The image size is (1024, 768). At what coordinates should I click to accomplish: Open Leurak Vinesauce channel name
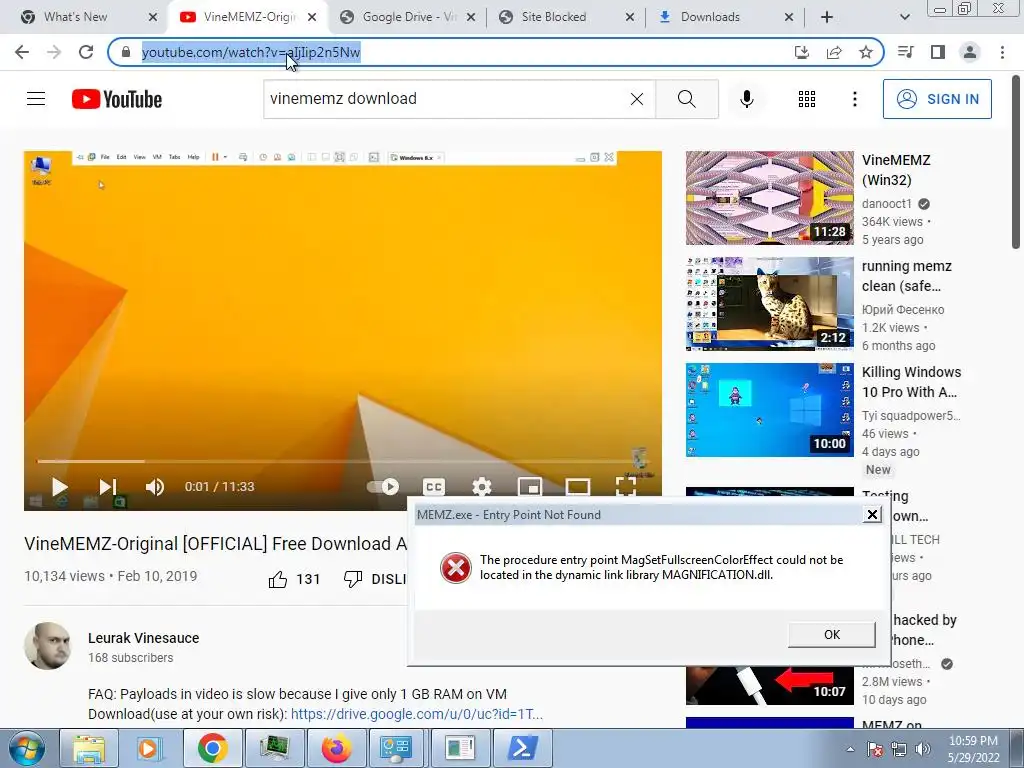coord(144,638)
